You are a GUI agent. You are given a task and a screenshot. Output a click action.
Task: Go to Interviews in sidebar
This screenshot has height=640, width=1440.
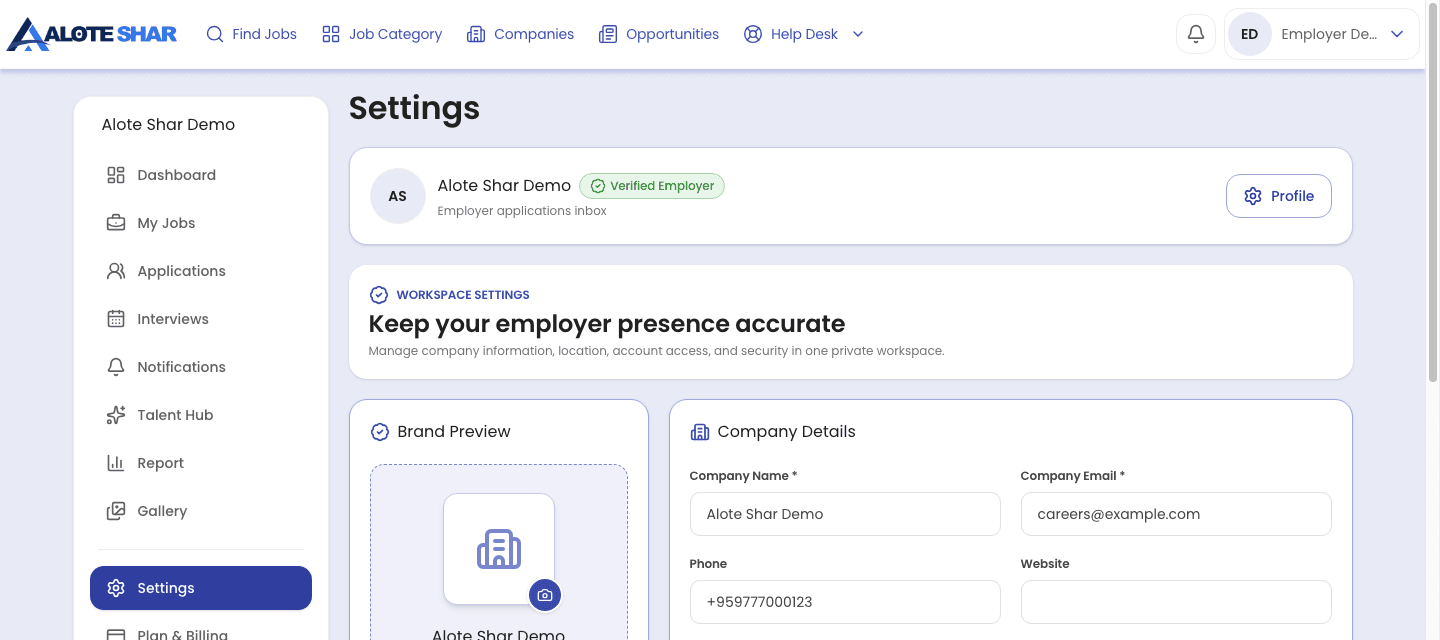pyautogui.click(x=201, y=319)
